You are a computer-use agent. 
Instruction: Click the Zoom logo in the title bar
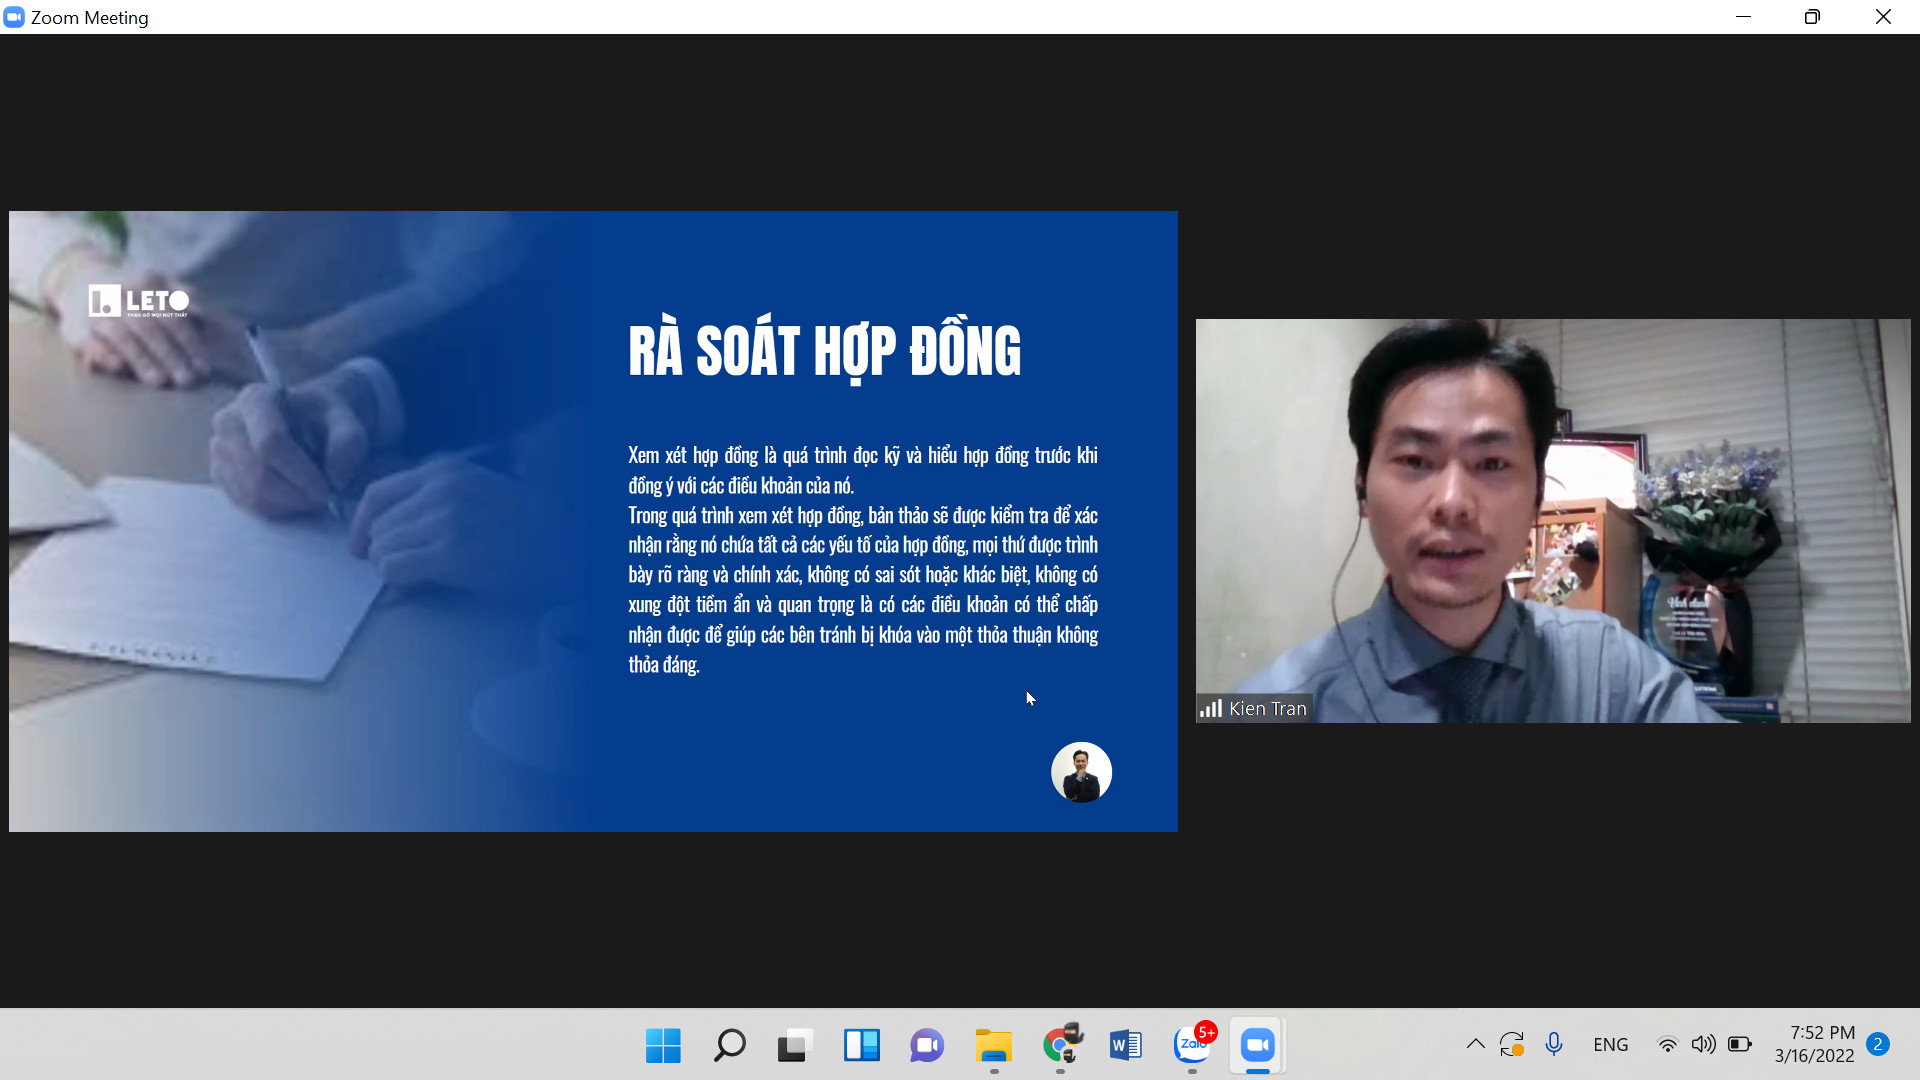coord(14,17)
